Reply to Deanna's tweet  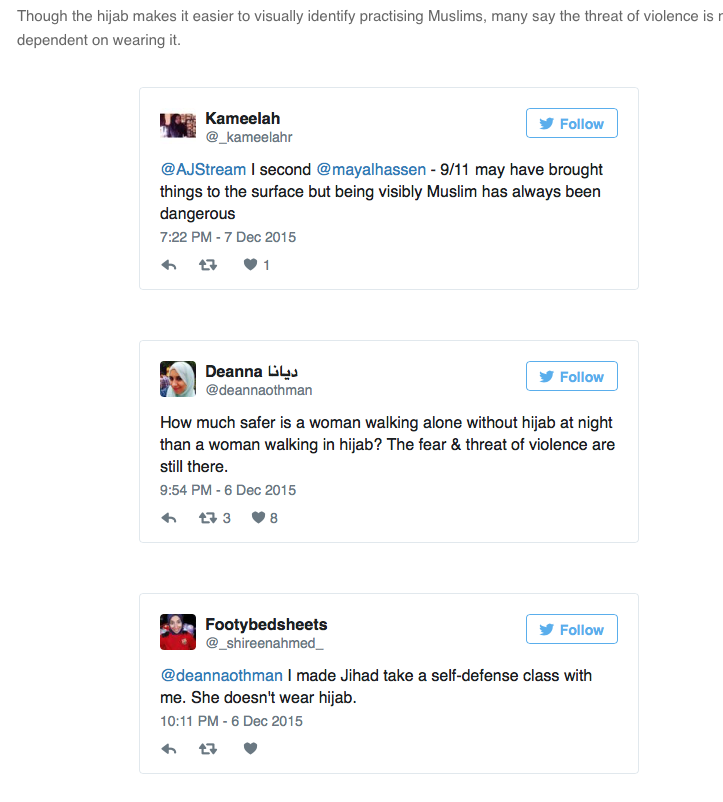tap(169, 518)
